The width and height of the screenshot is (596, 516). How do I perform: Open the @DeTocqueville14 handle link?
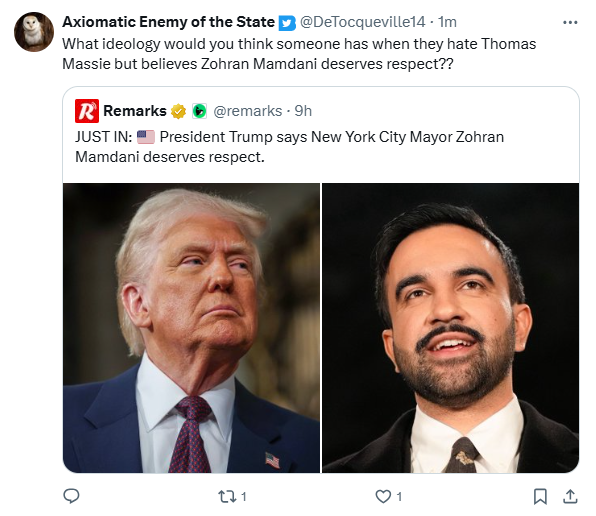click(363, 22)
